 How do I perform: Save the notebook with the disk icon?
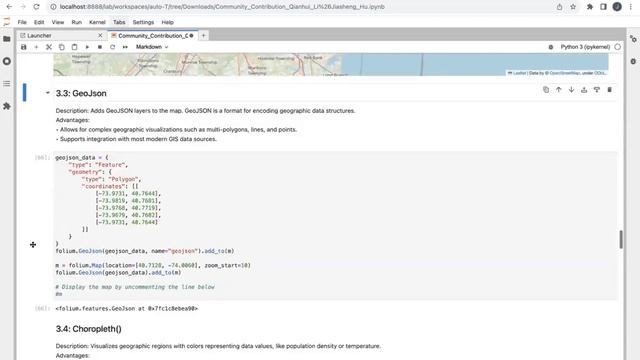point(24,47)
